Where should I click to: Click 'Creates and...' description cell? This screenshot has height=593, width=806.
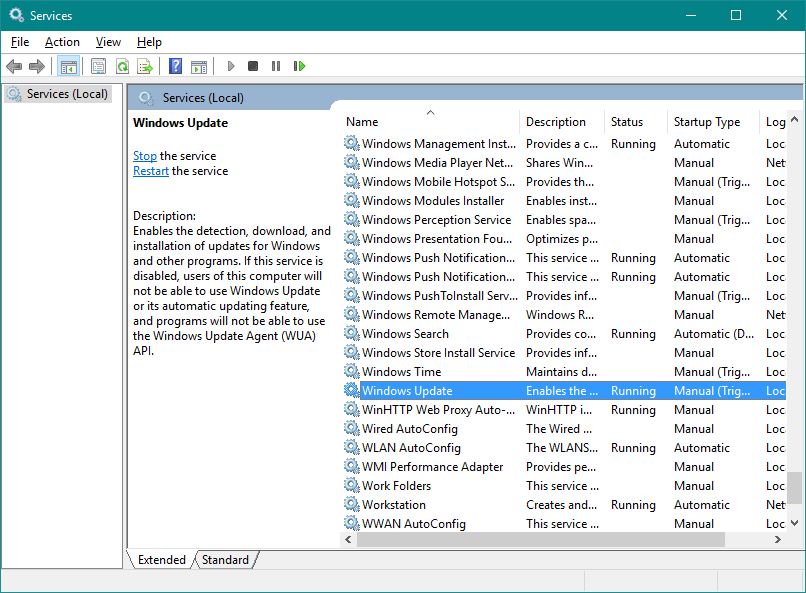click(x=561, y=505)
